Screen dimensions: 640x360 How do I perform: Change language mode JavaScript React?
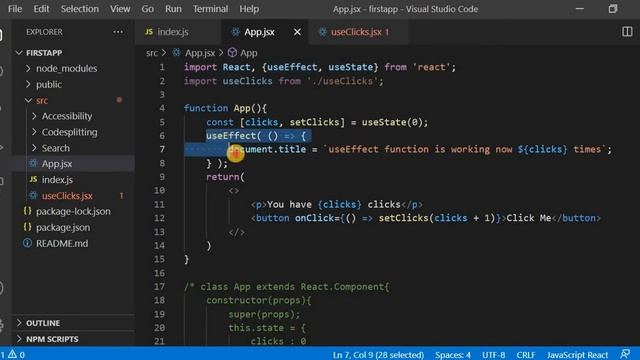tap(578, 355)
